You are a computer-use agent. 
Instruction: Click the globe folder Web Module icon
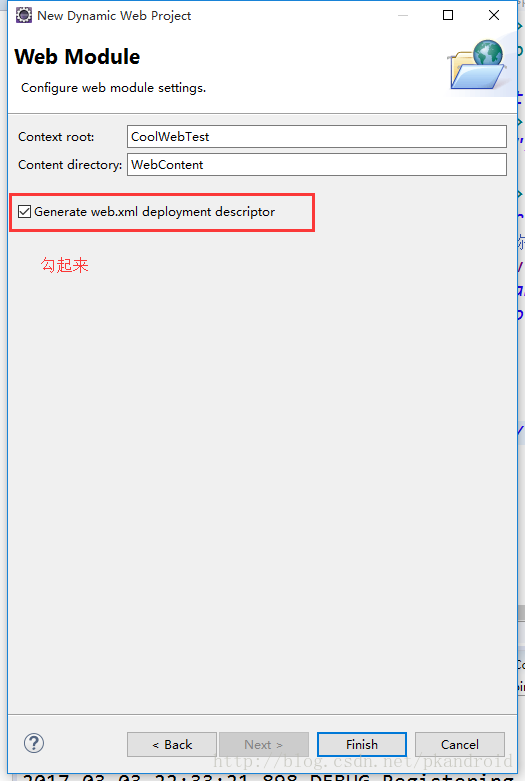[477, 65]
